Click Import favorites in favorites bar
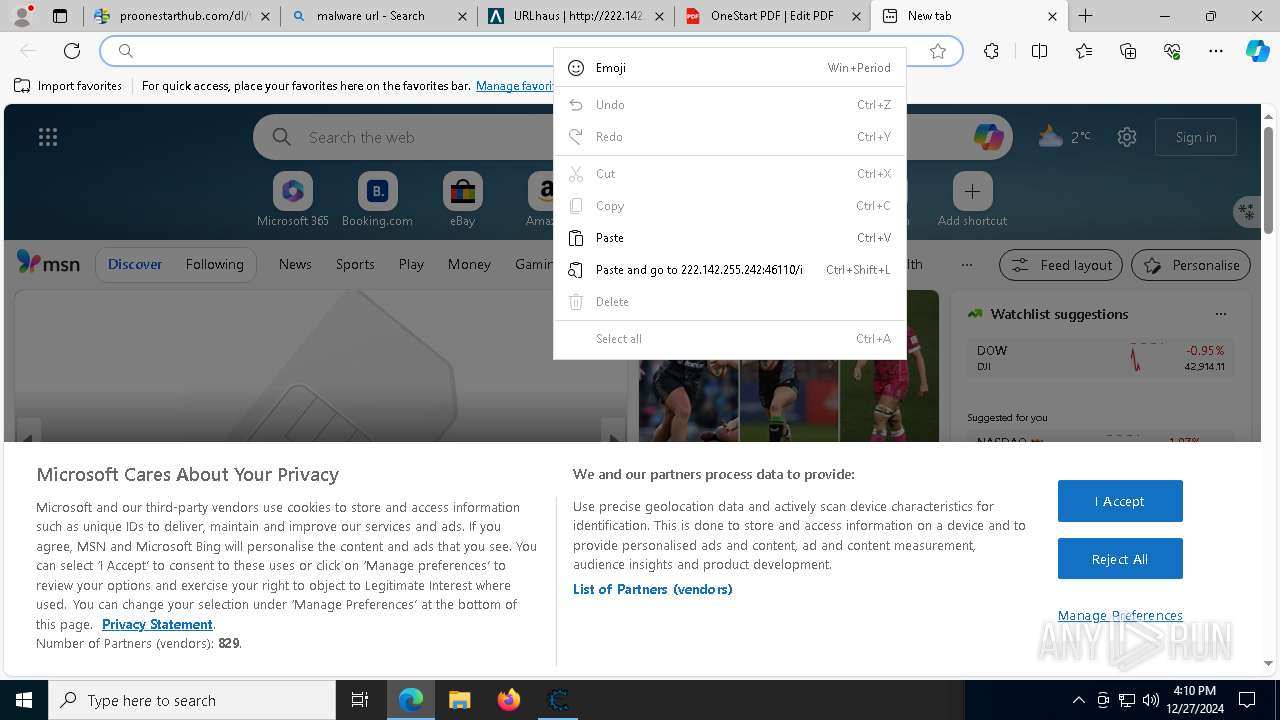Viewport: 1280px width, 720px height. point(68,86)
